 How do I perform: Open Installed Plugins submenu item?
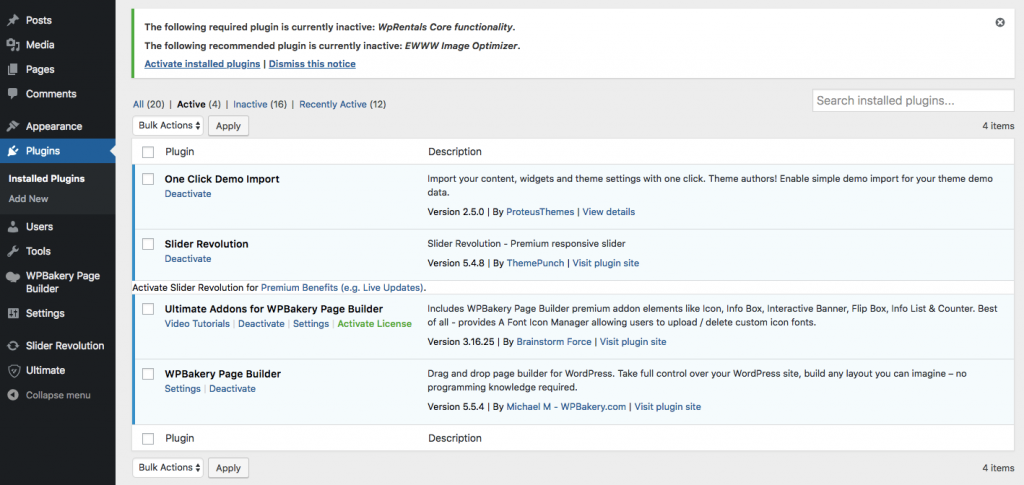coord(46,178)
